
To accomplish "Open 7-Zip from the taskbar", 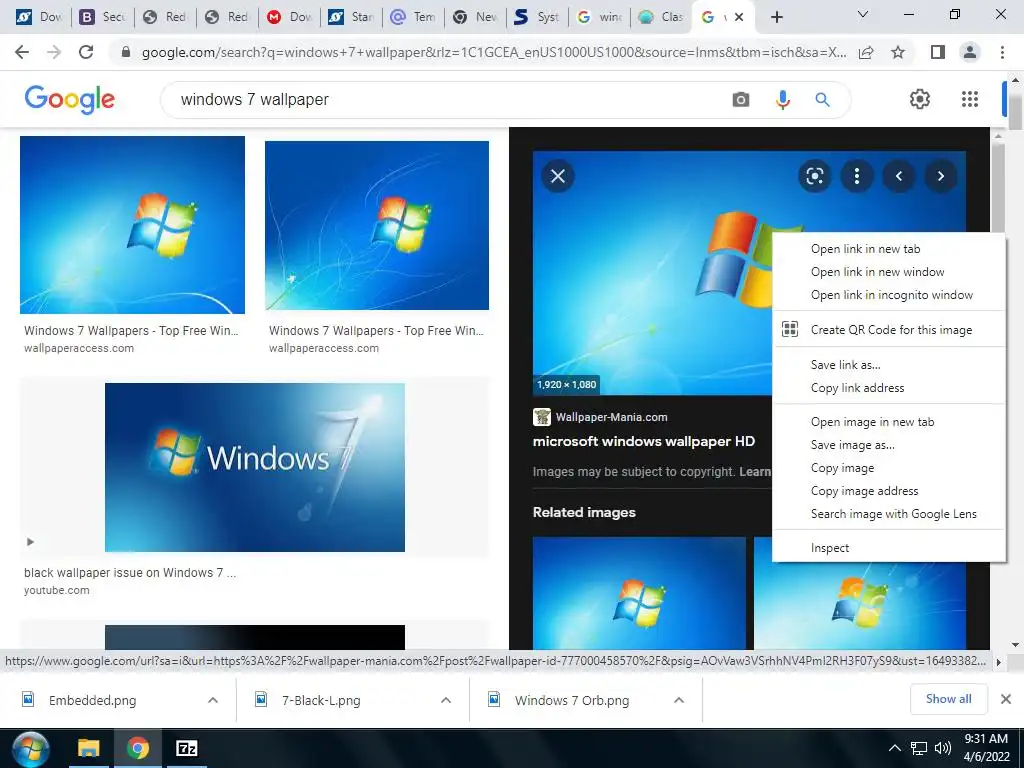I will click(x=187, y=748).
